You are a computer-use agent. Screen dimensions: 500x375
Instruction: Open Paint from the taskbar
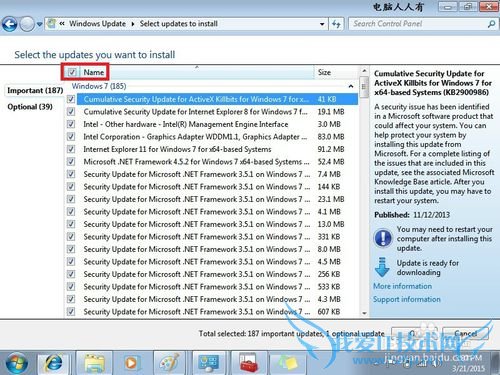pyautogui.click(x=169, y=363)
